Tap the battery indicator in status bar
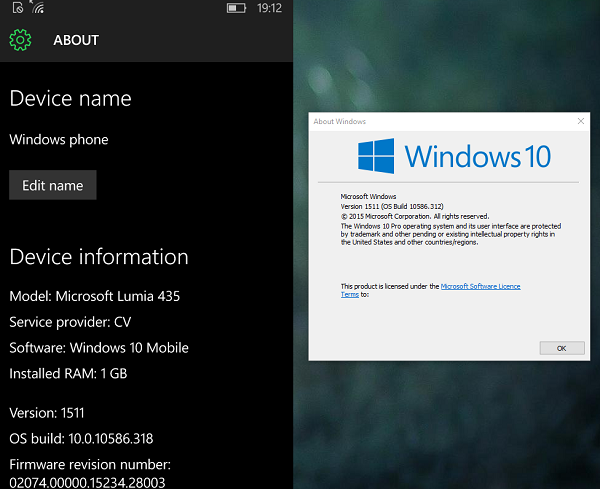 pyautogui.click(x=236, y=8)
